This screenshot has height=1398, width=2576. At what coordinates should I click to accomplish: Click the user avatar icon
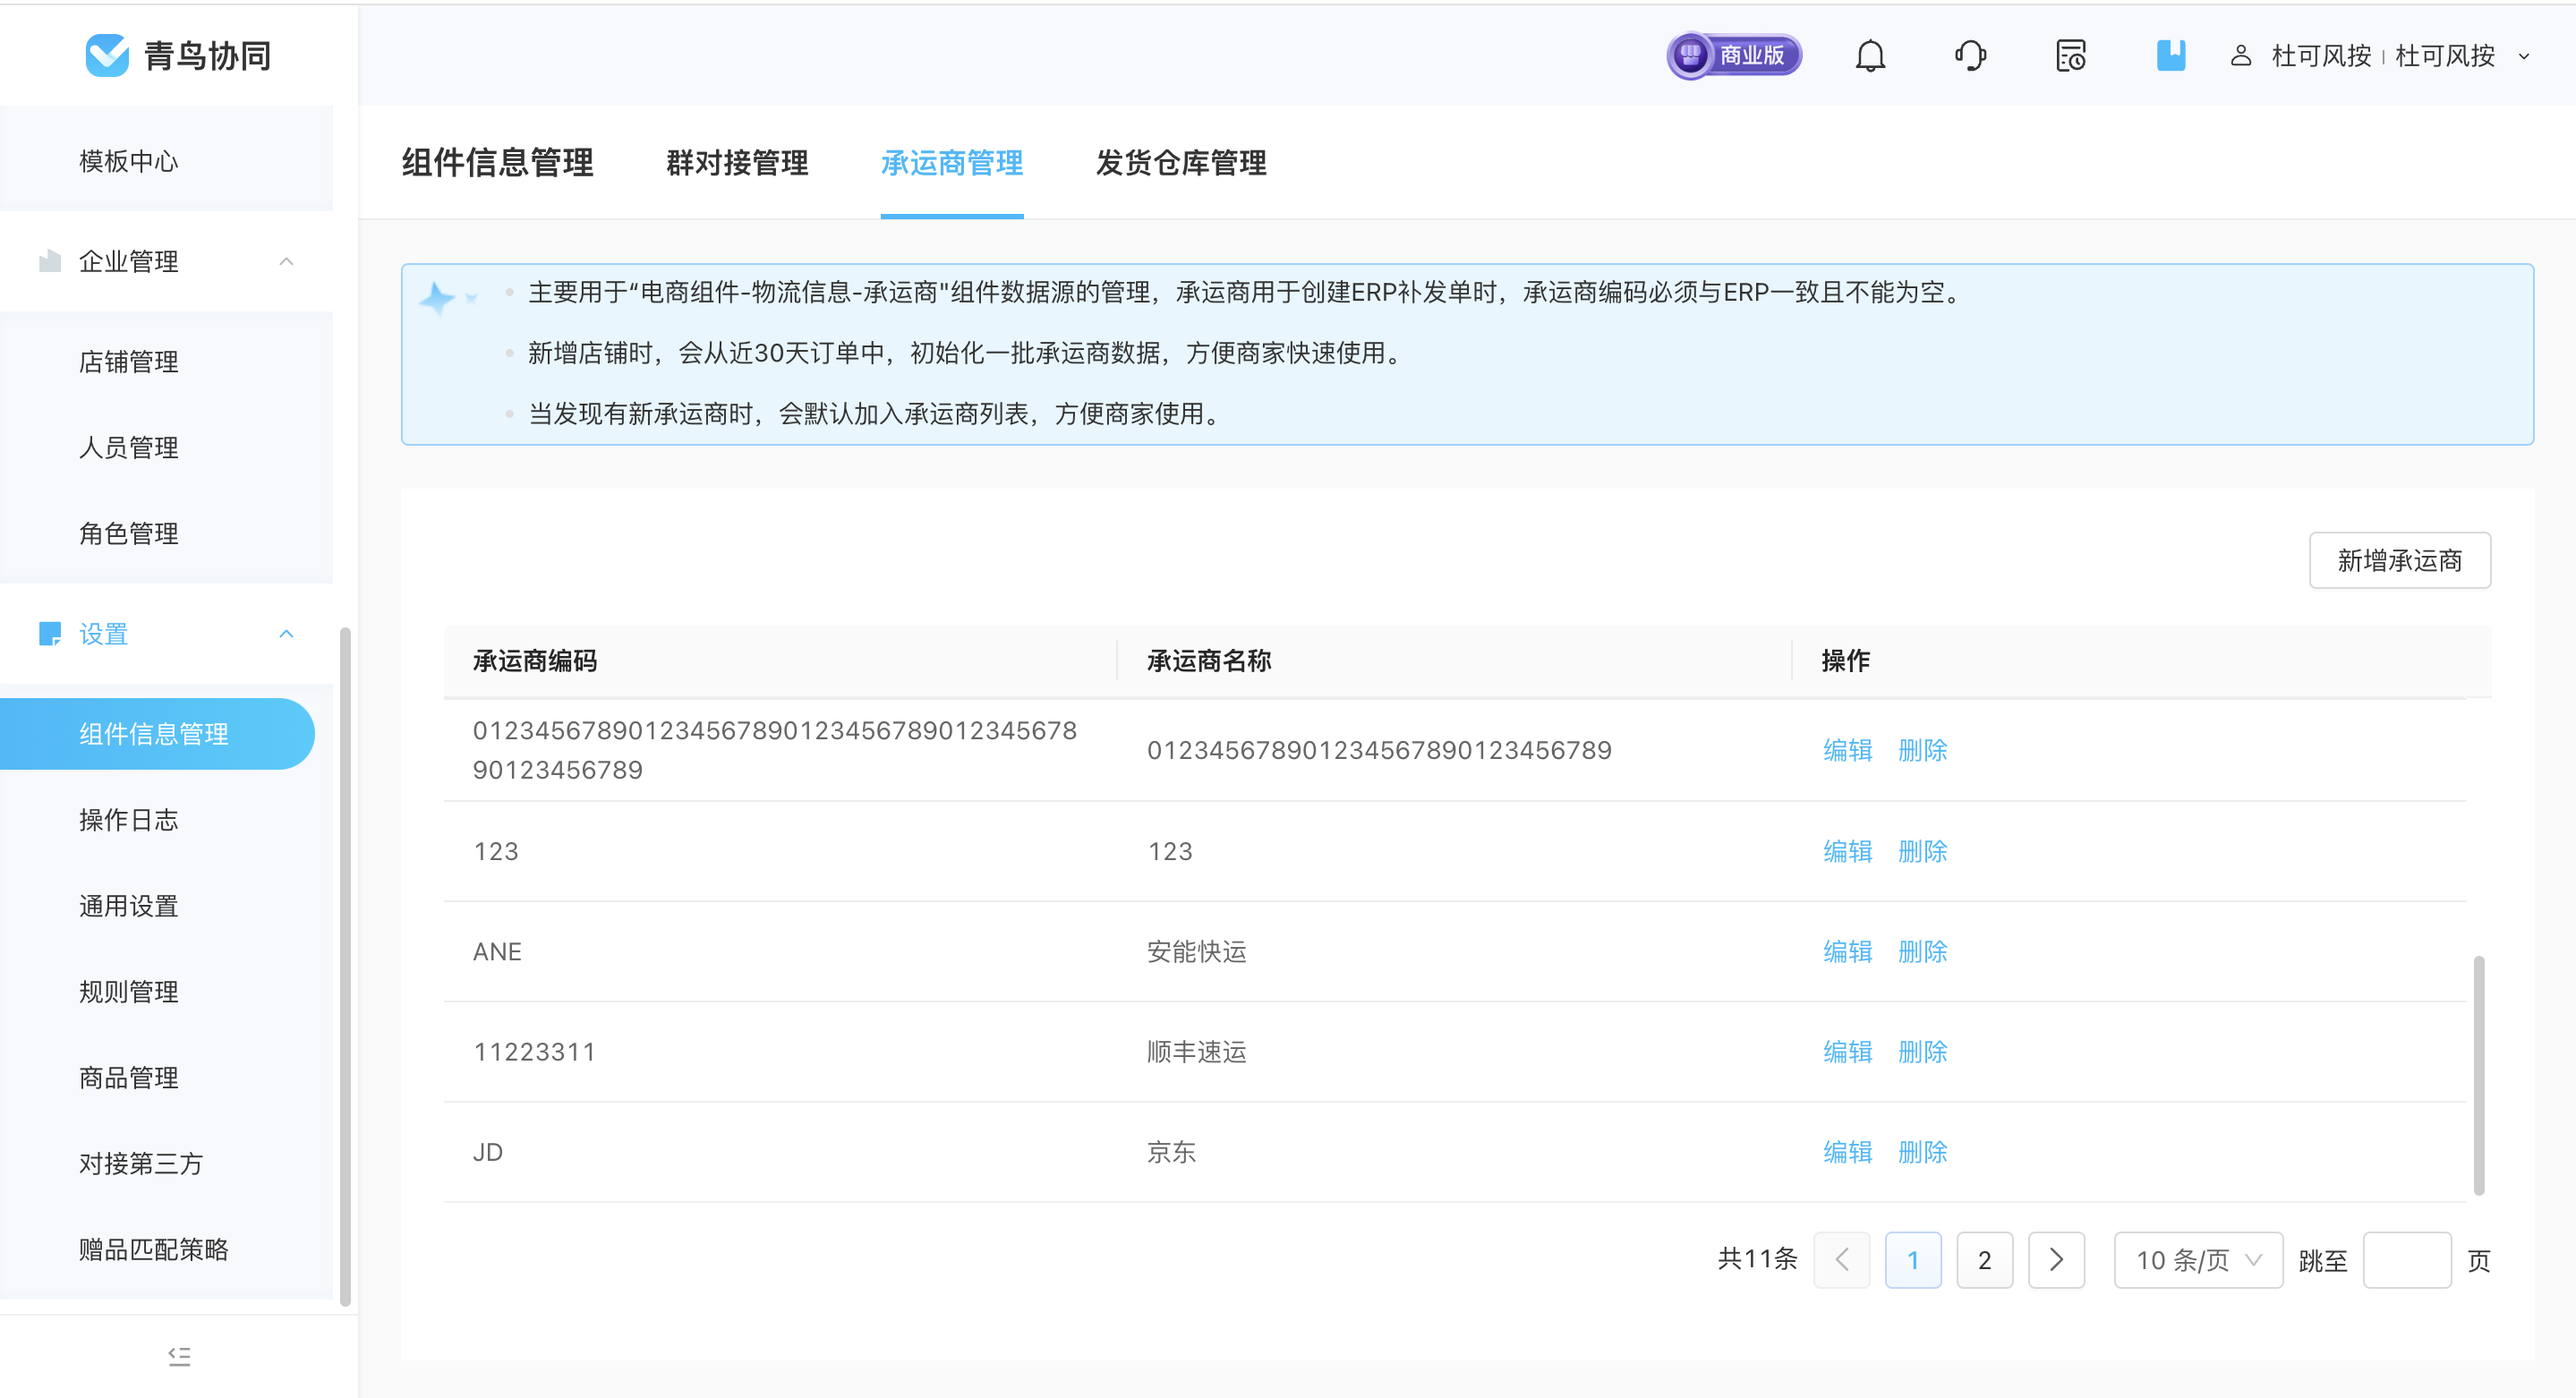[2240, 55]
